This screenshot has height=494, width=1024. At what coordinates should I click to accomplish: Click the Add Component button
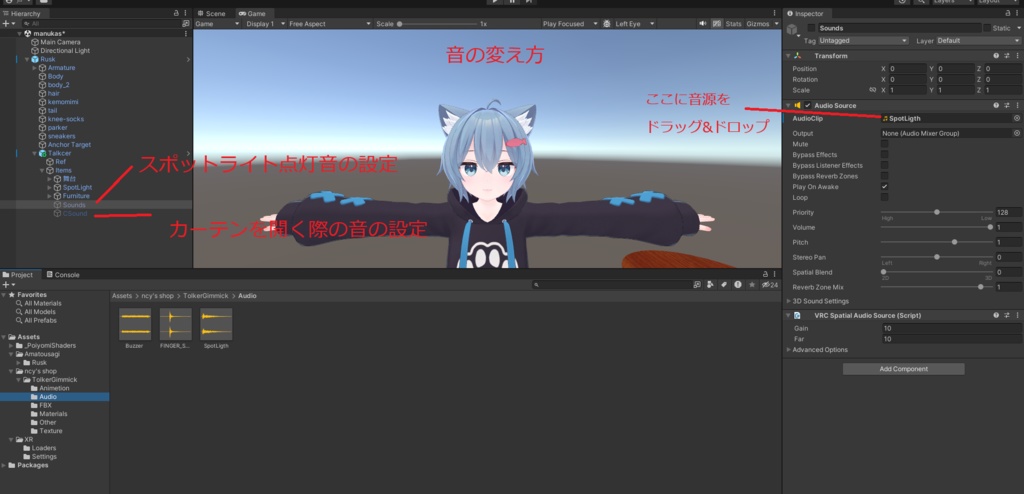pyautogui.click(x=903, y=369)
